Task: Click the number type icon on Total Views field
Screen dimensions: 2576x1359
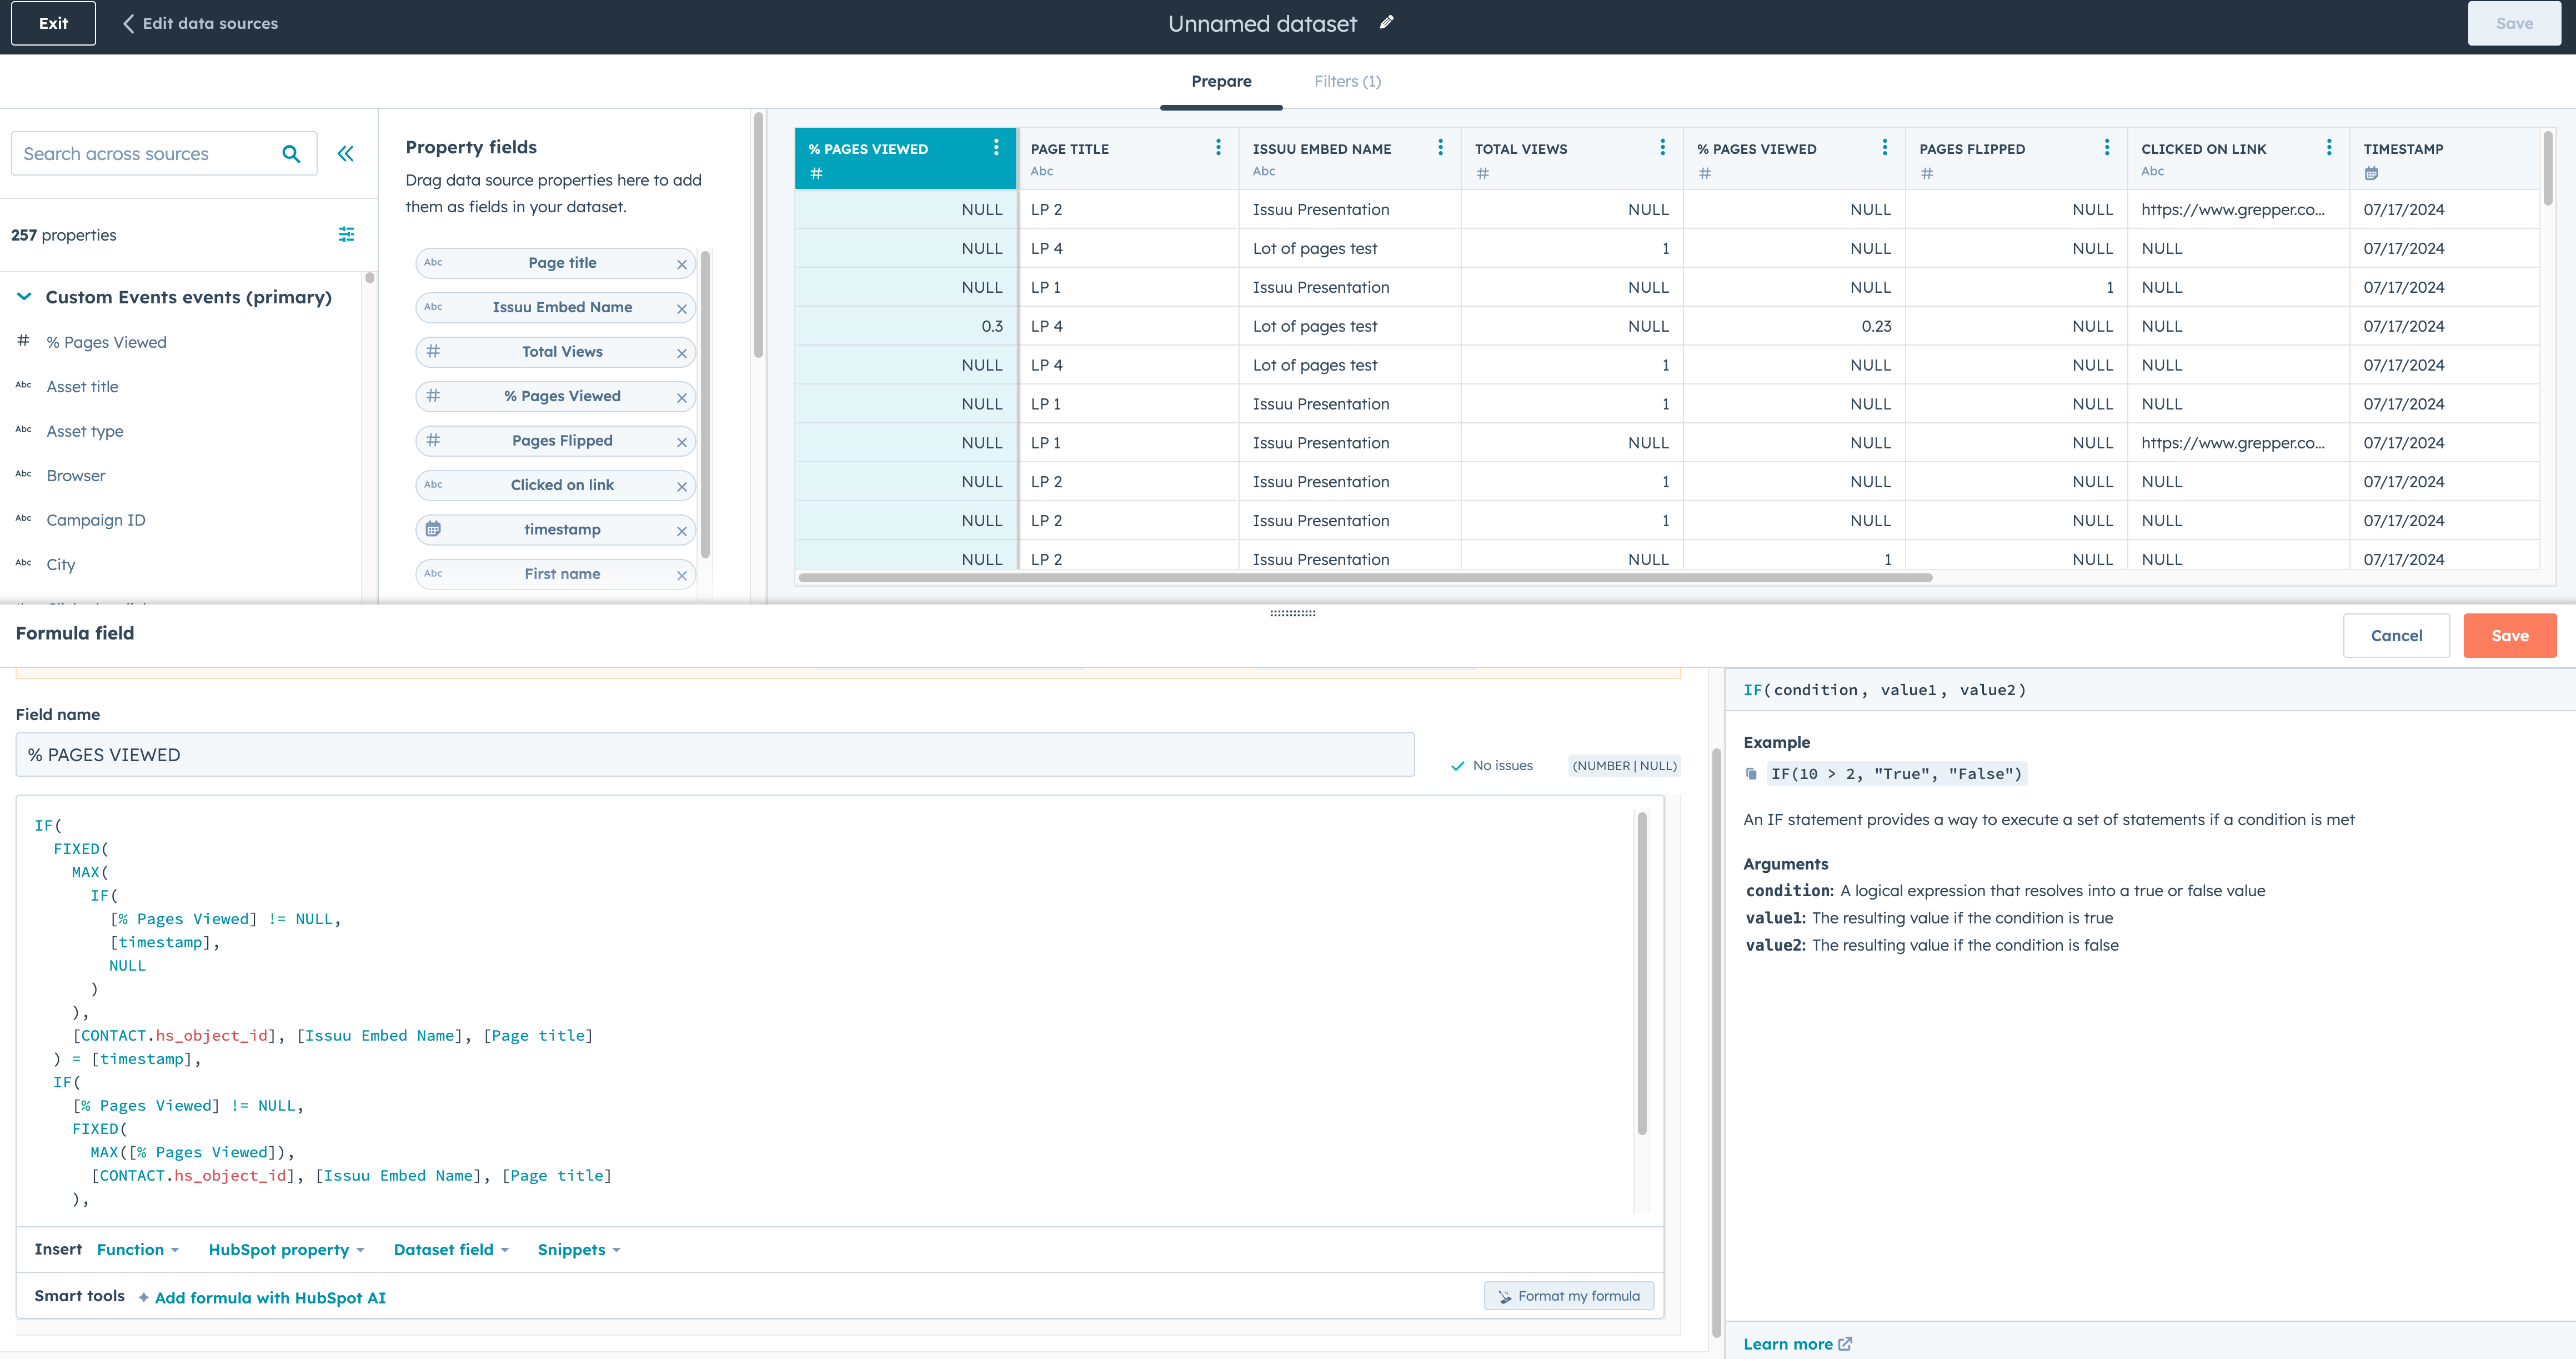Action: 433,351
